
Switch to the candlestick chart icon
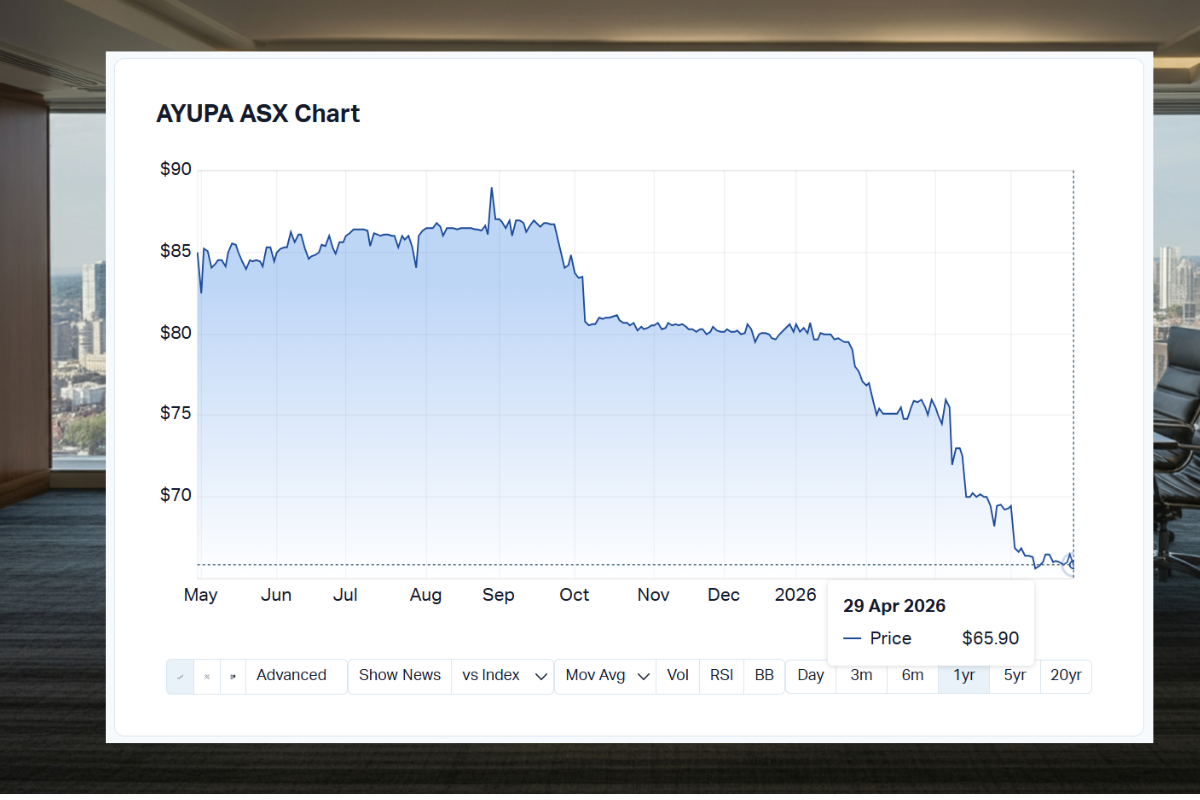pos(207,676)
